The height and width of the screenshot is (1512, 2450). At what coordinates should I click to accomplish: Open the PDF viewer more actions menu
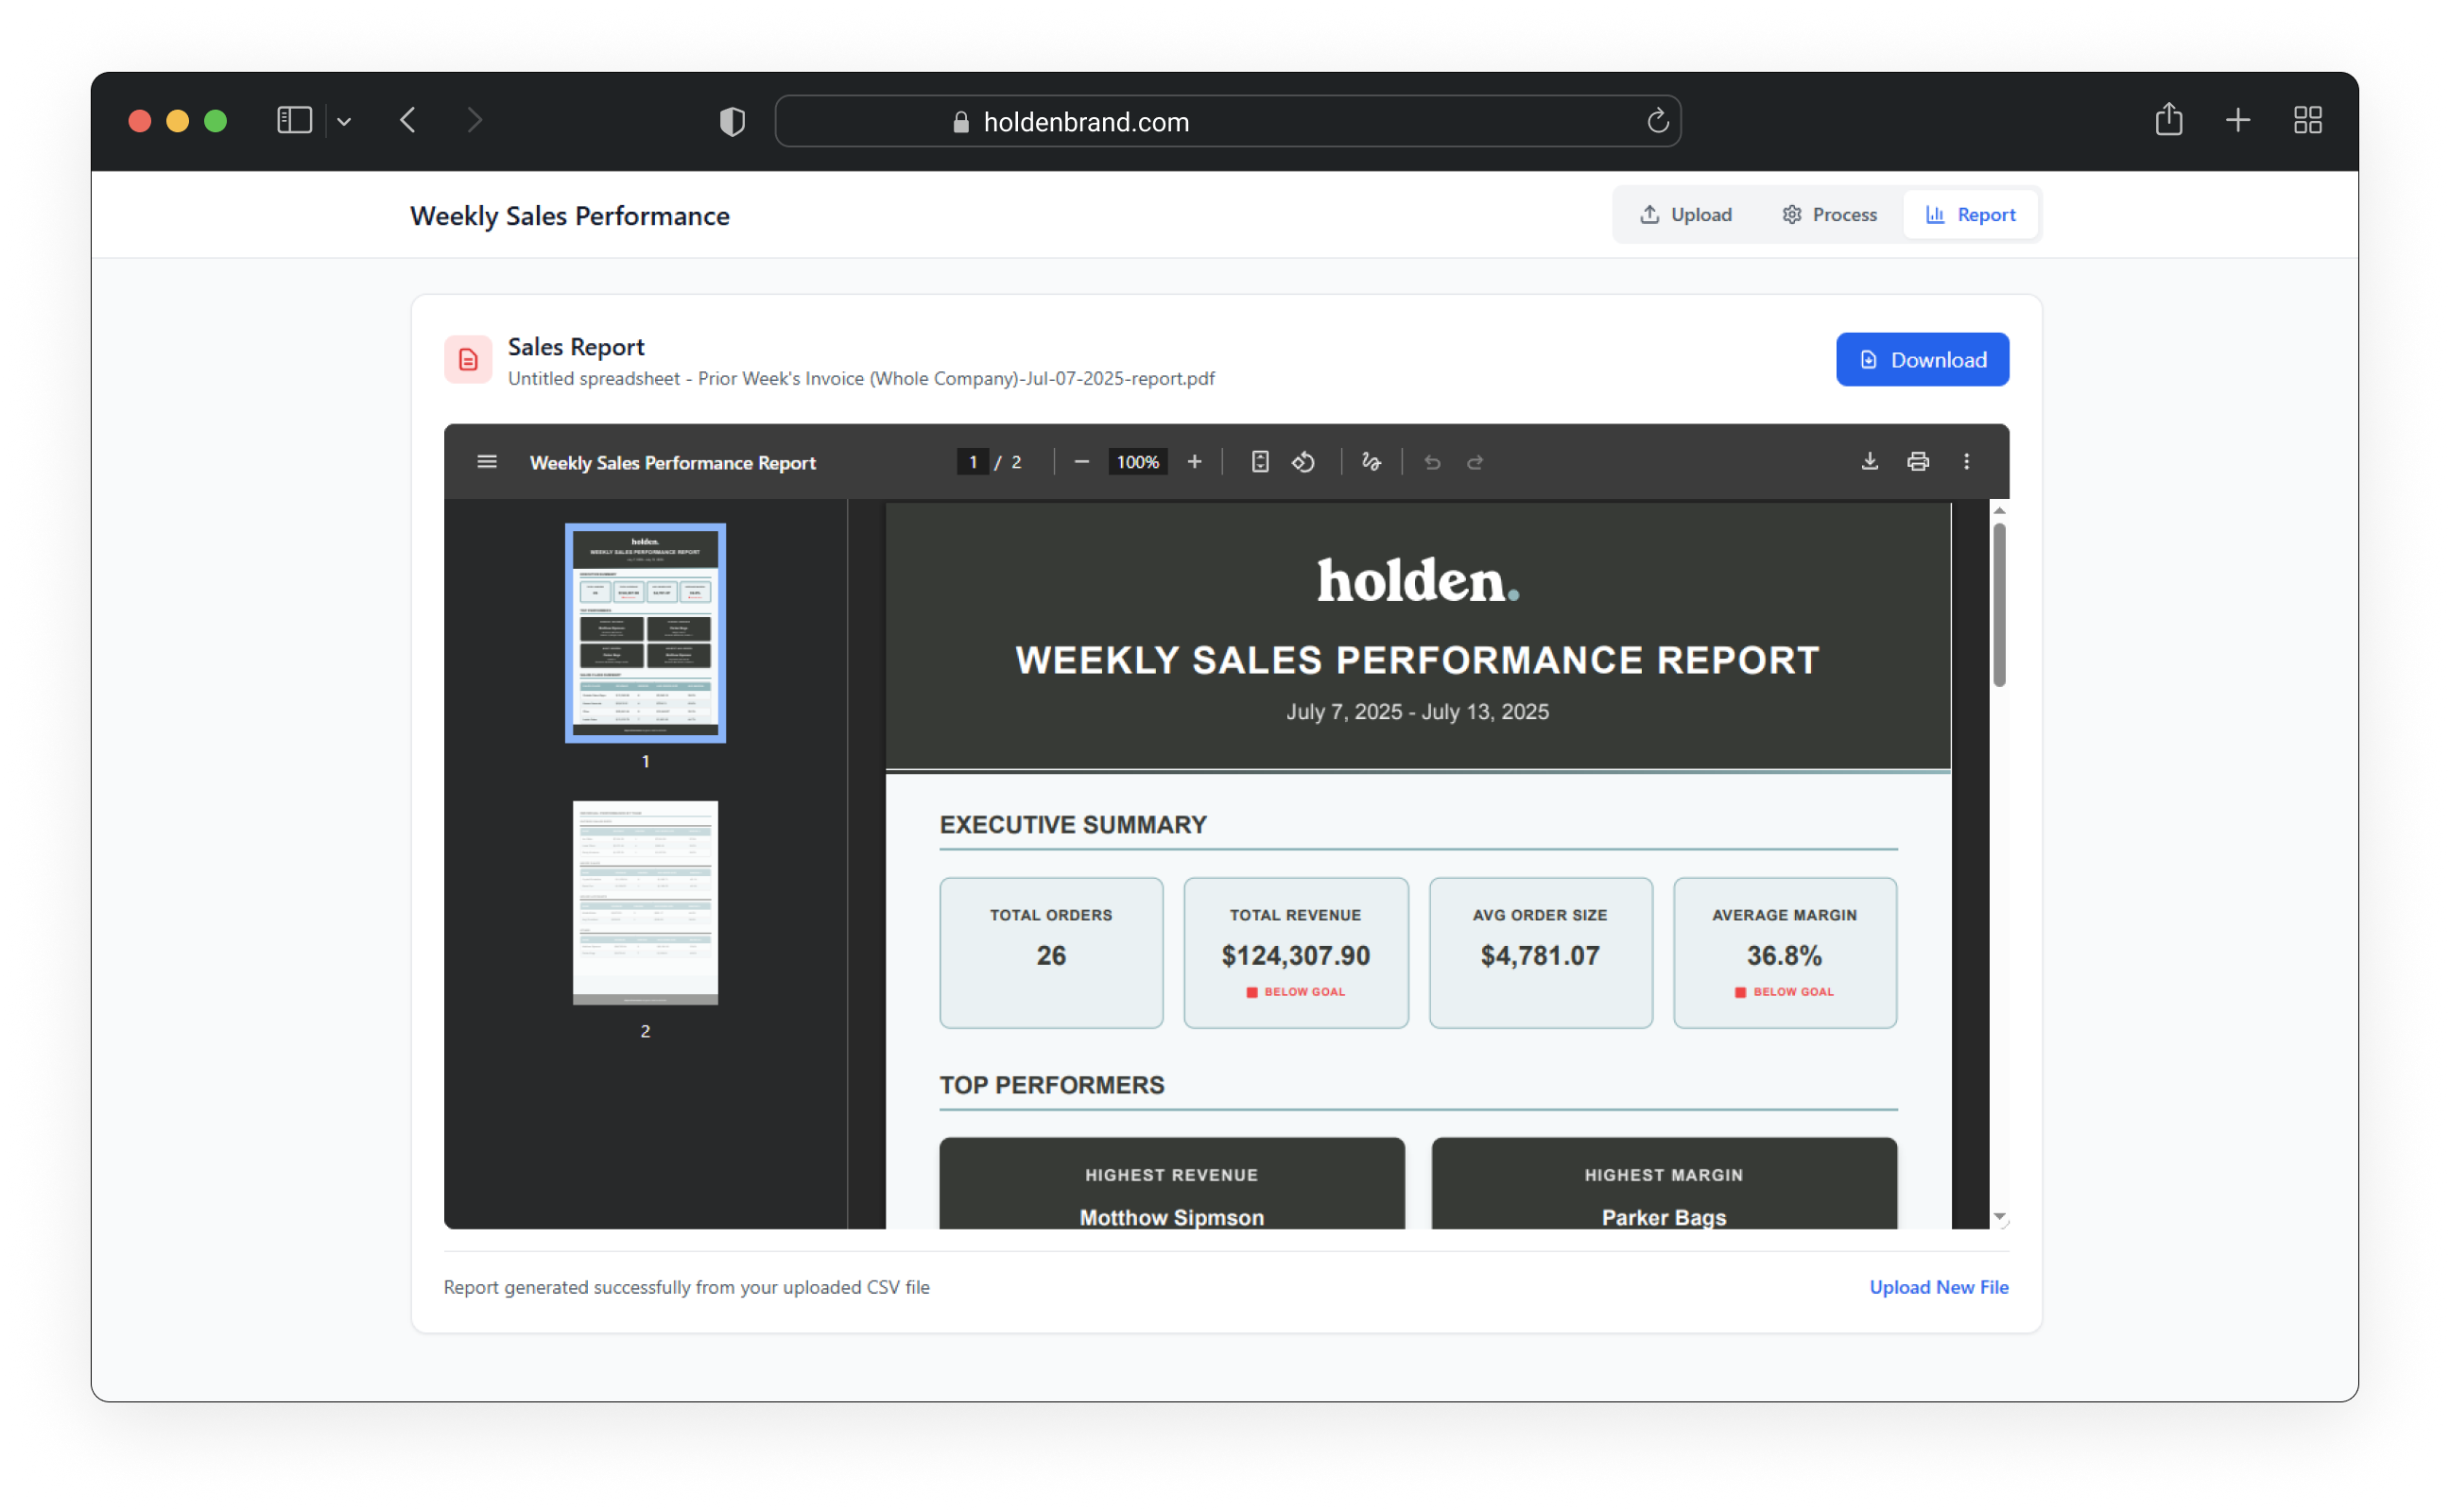(x=1966, y=462)
